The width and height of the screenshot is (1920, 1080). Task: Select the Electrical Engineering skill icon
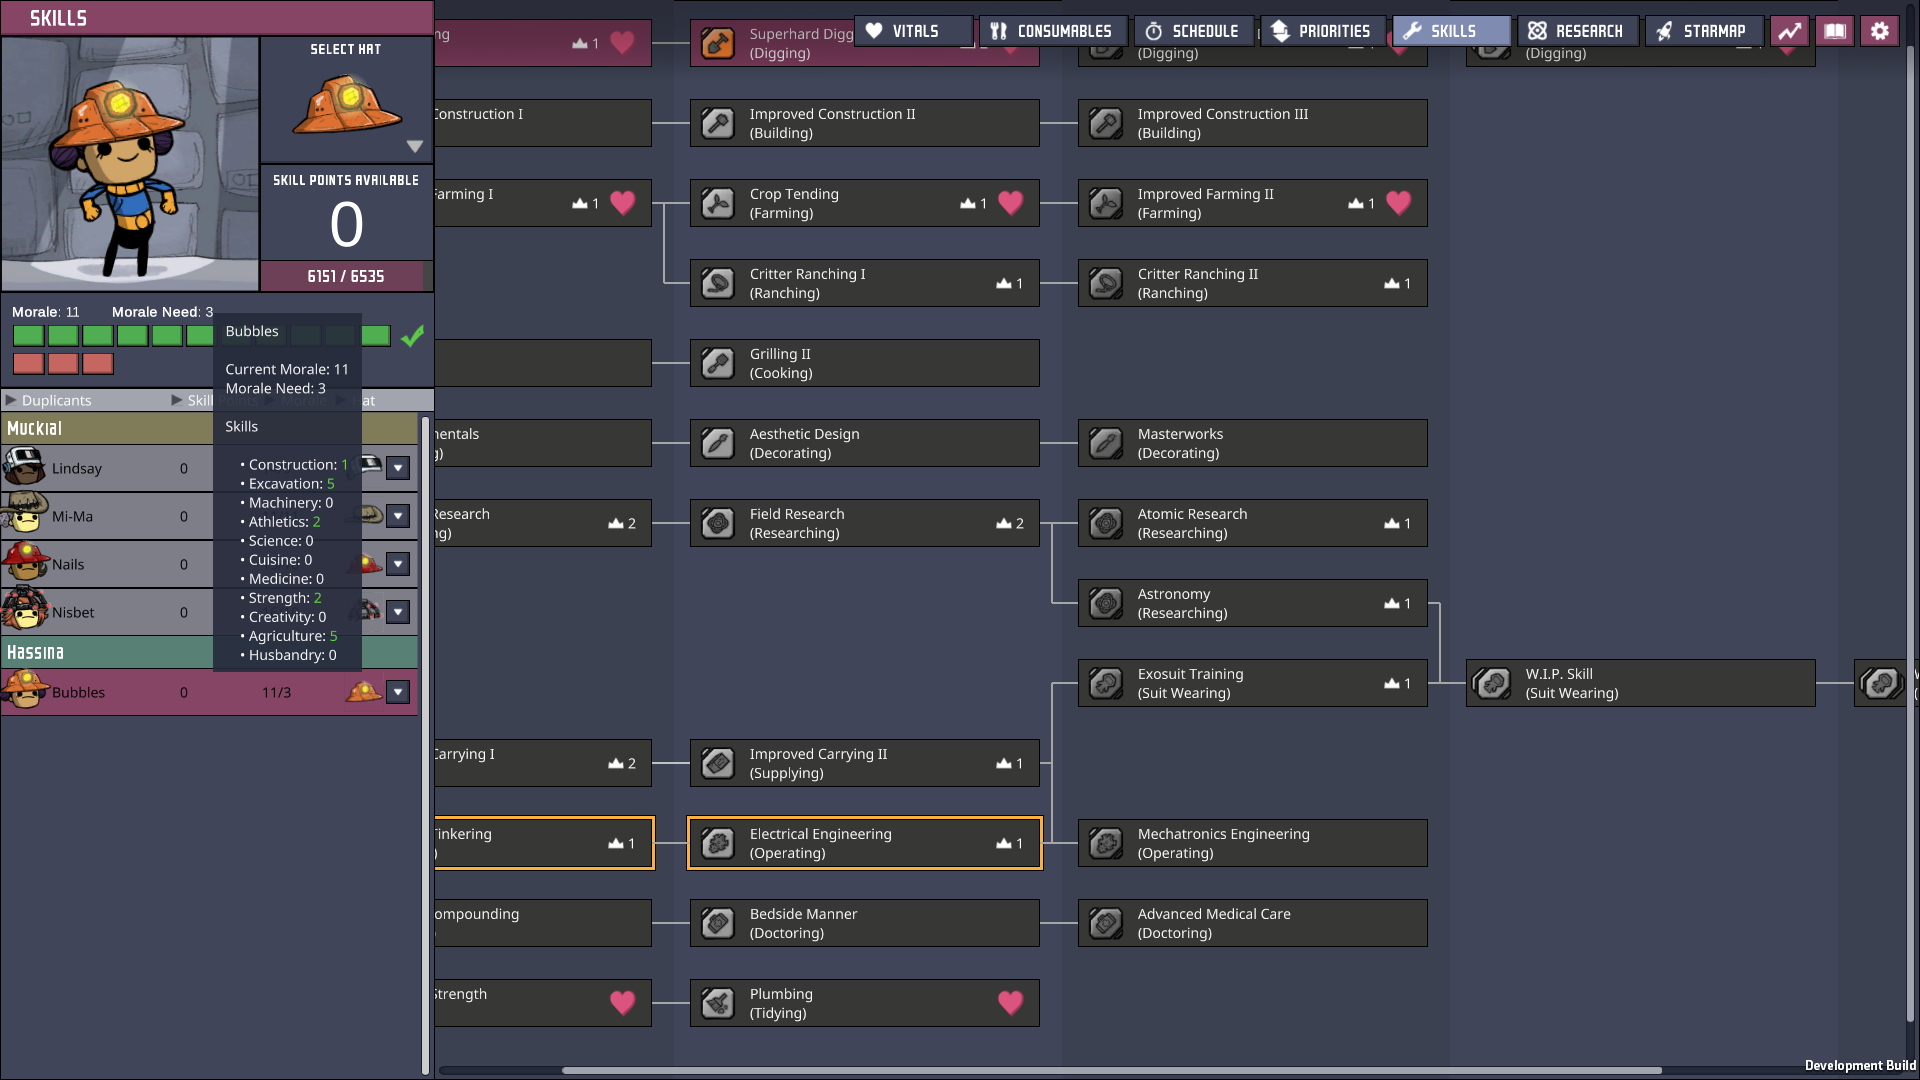point(718,843)
